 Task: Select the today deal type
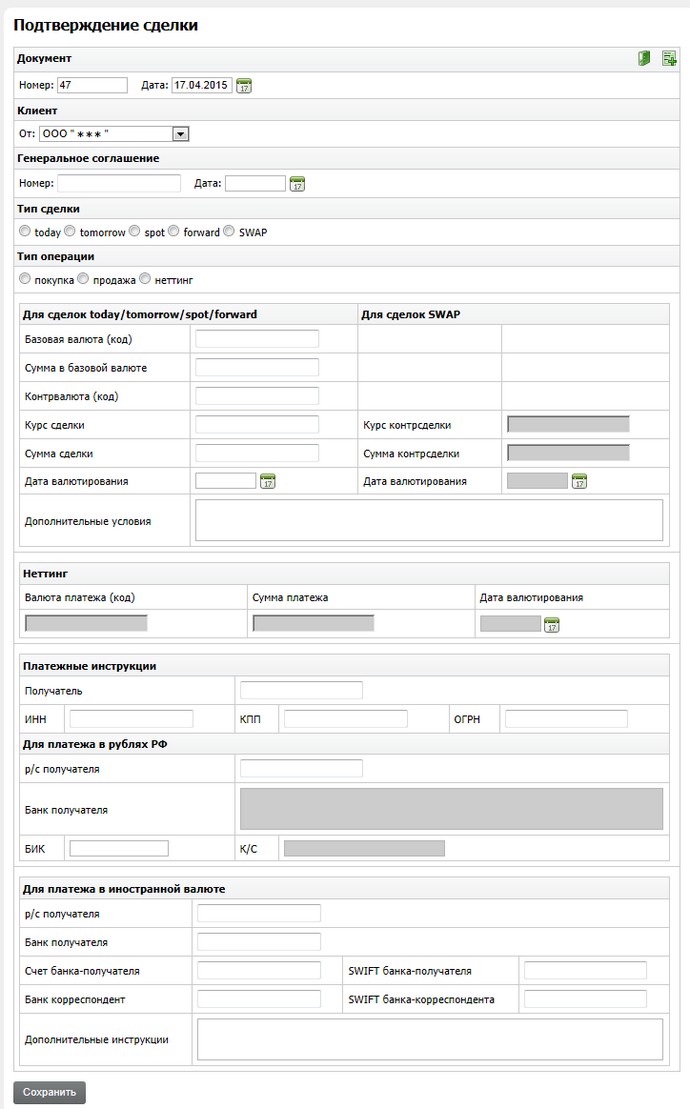tap(25, 231)
